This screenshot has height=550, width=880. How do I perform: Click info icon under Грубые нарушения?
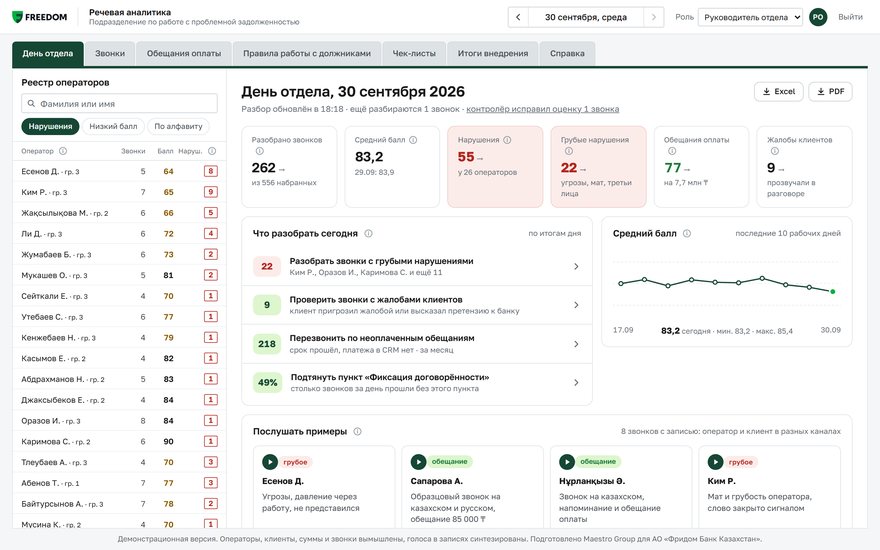[x=569, y=151]
